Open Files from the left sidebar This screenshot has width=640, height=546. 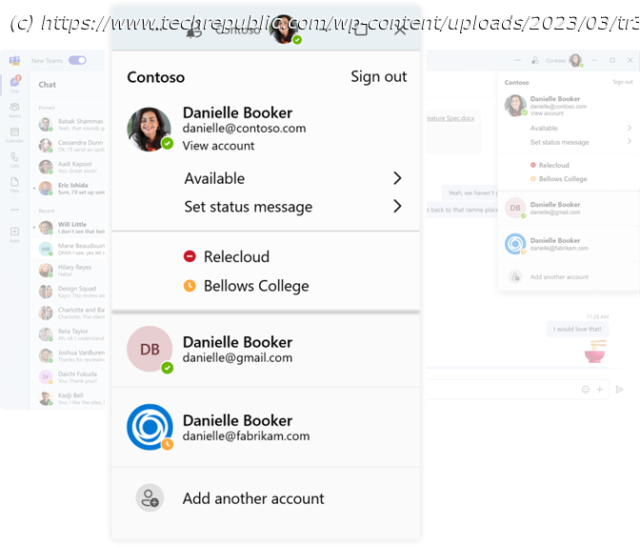click(15, 184)
